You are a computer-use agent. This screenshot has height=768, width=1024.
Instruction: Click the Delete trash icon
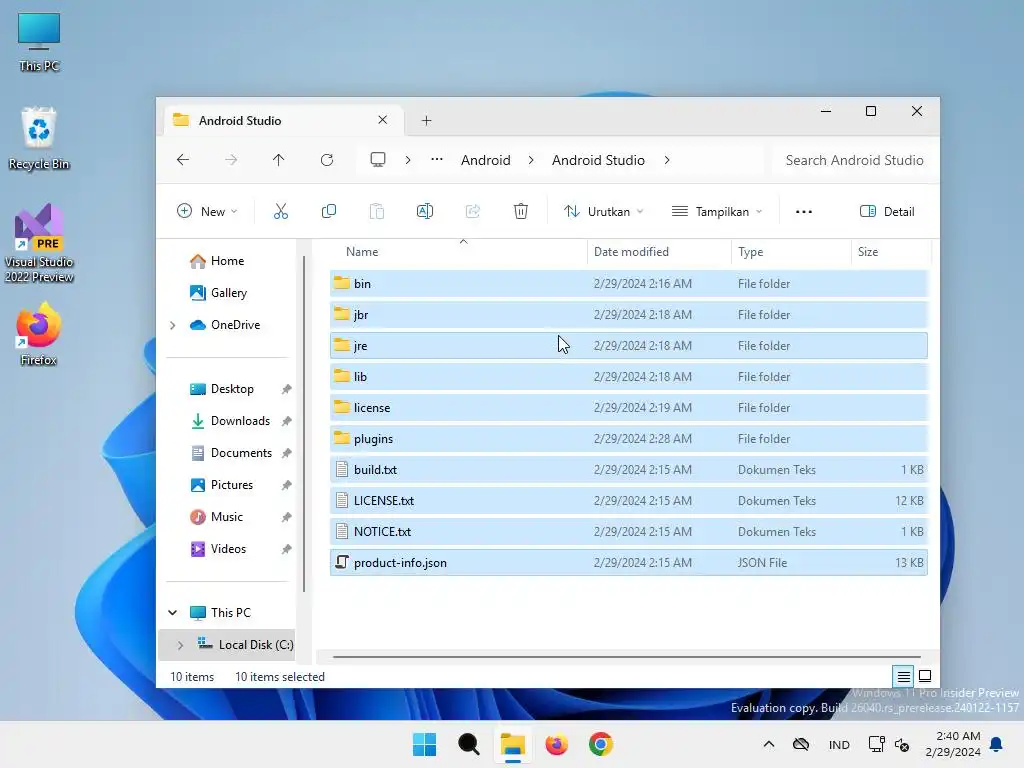coord(520,212)
